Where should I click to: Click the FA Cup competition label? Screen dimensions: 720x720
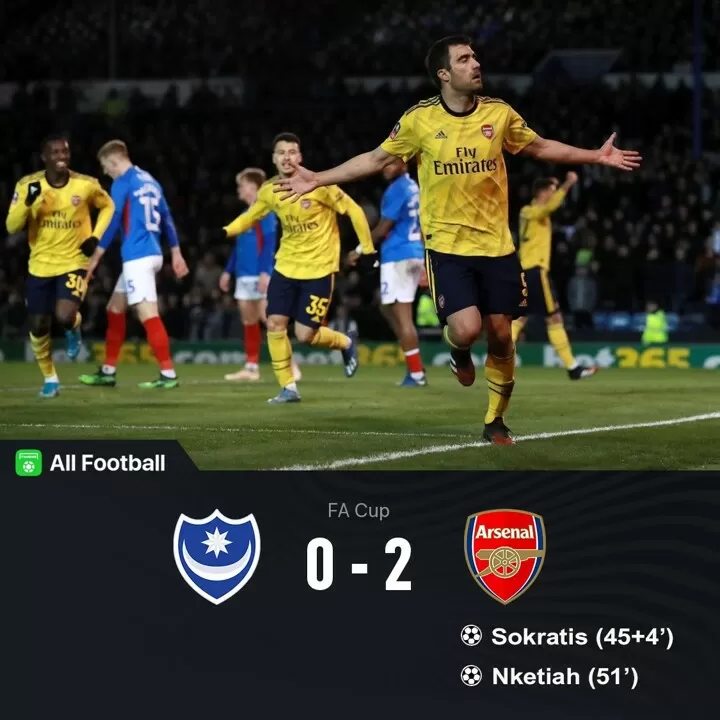point(359,510)
